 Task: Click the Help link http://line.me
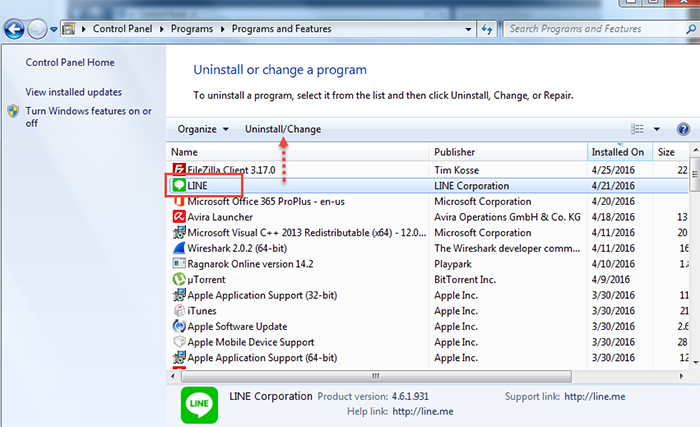click(x=423, y=411)
